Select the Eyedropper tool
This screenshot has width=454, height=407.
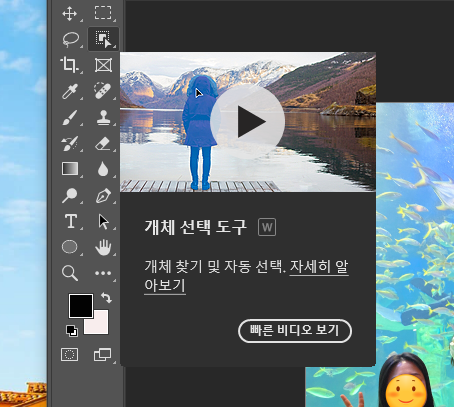click(x=70, y=91)
